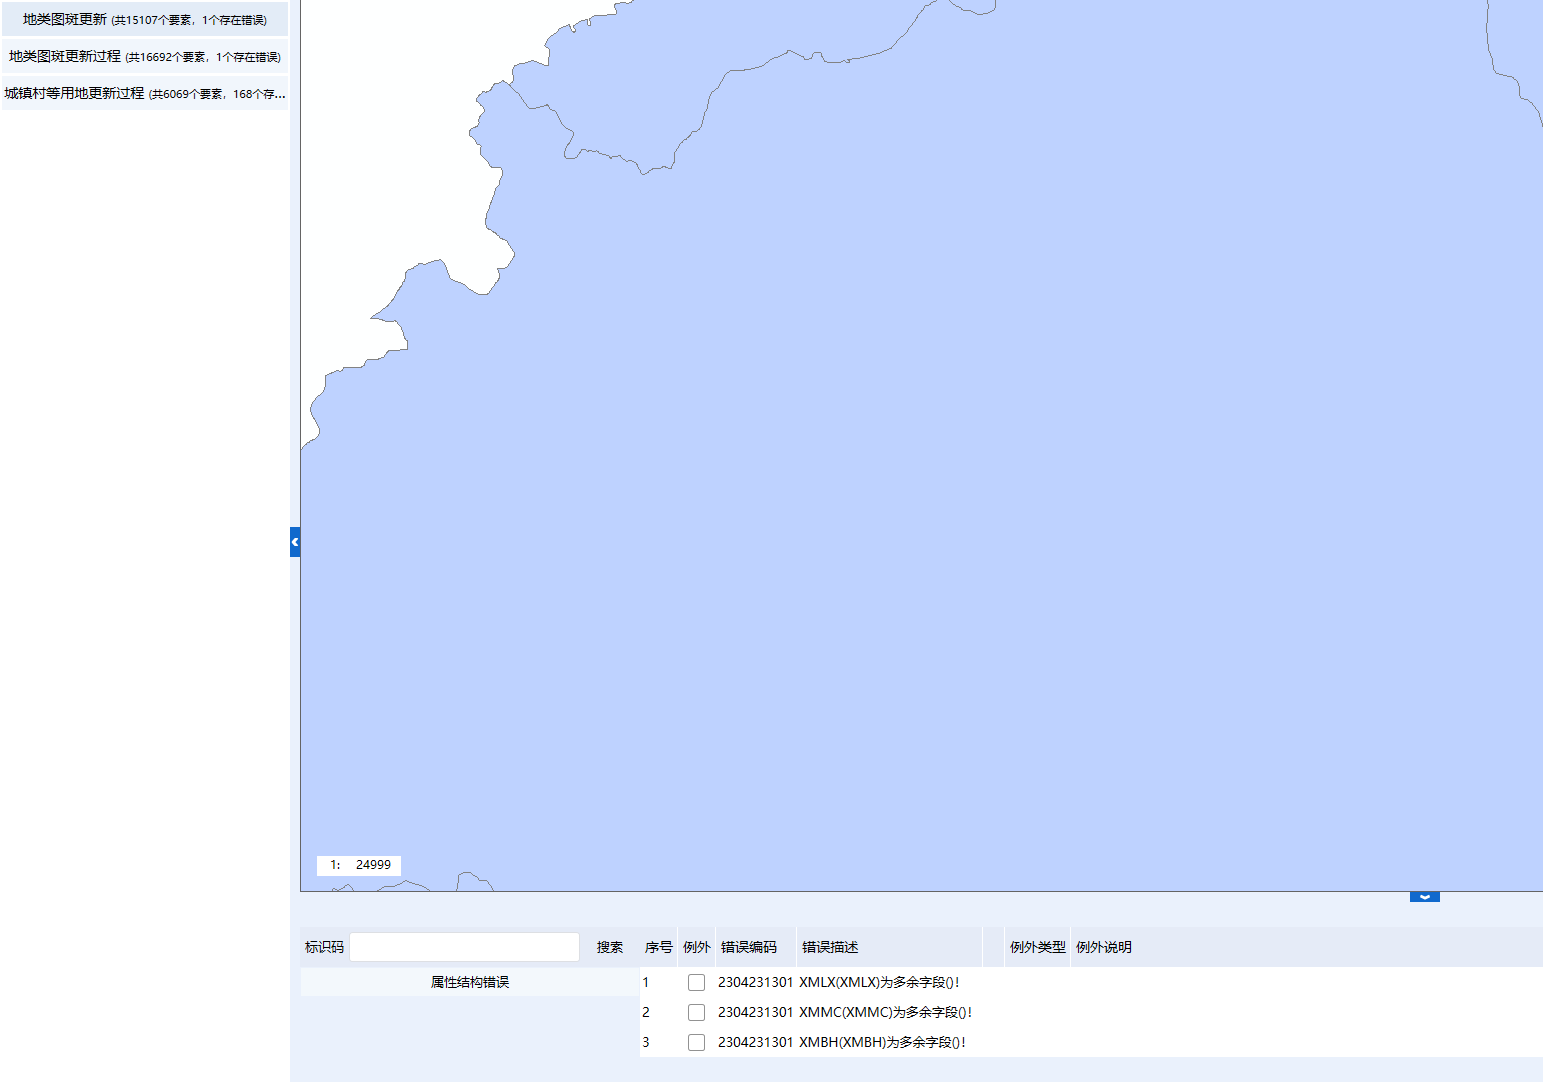Click the 例外类型 column header
The width and height of the screenshot is (1543, 1082).
[1037, 947]
